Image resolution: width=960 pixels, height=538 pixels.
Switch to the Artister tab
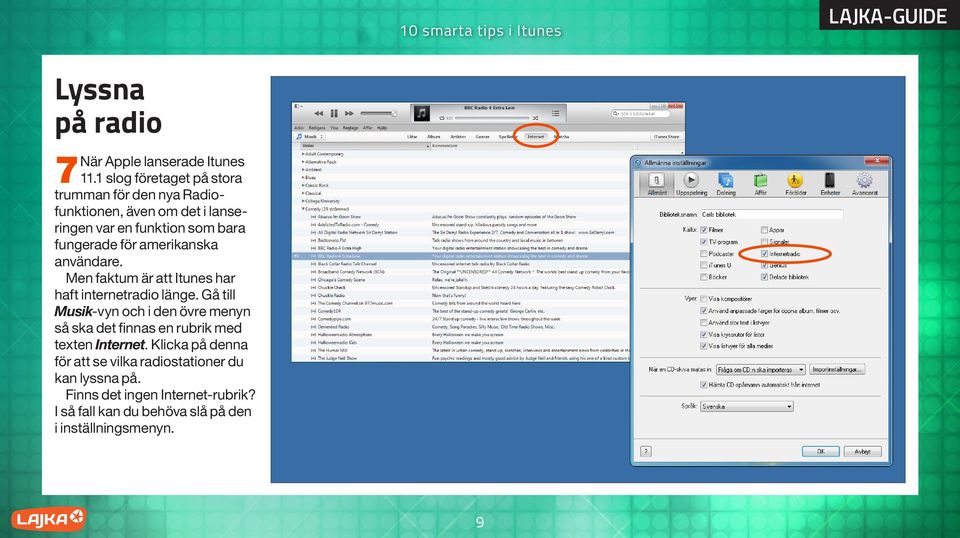click(458, 136)
